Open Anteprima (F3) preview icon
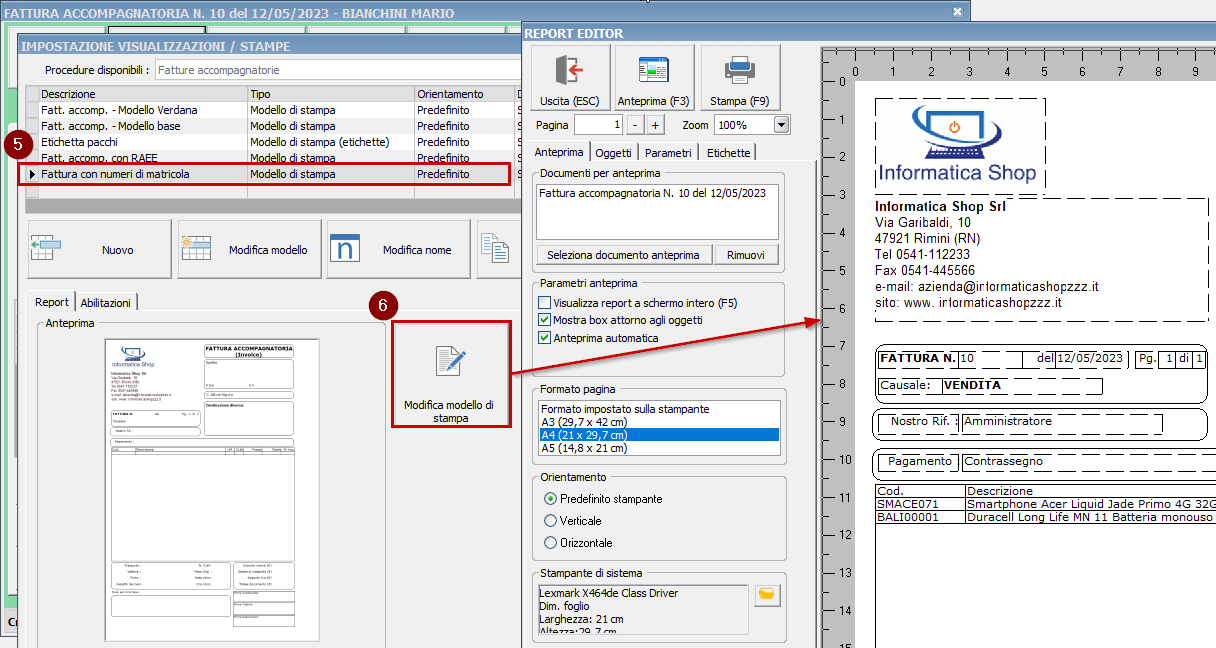 (654, 71)
